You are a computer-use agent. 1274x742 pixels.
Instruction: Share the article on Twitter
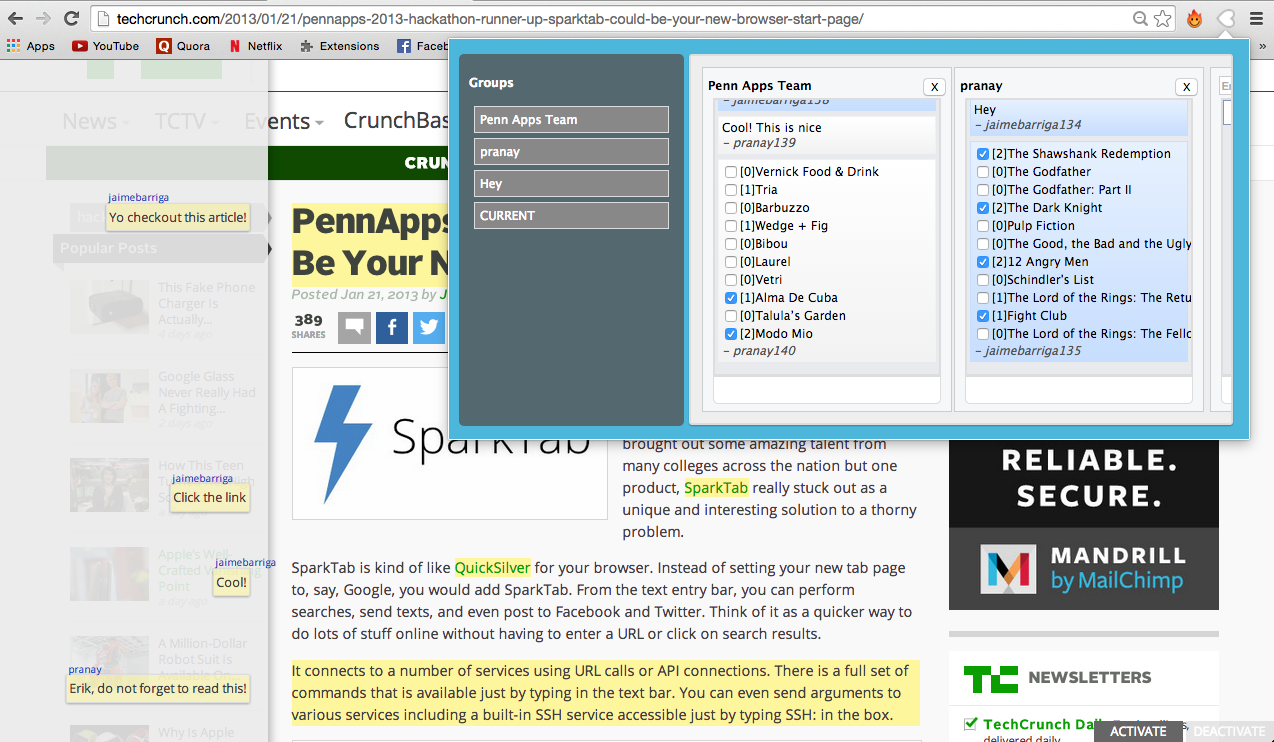(428, 328)
